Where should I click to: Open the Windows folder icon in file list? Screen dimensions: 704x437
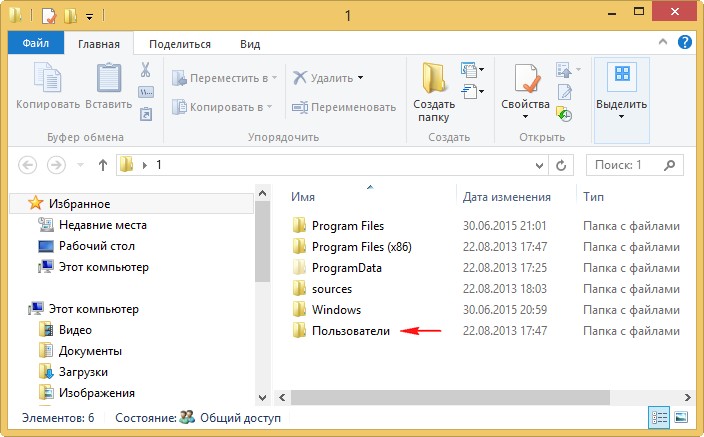tap(299, 310)
